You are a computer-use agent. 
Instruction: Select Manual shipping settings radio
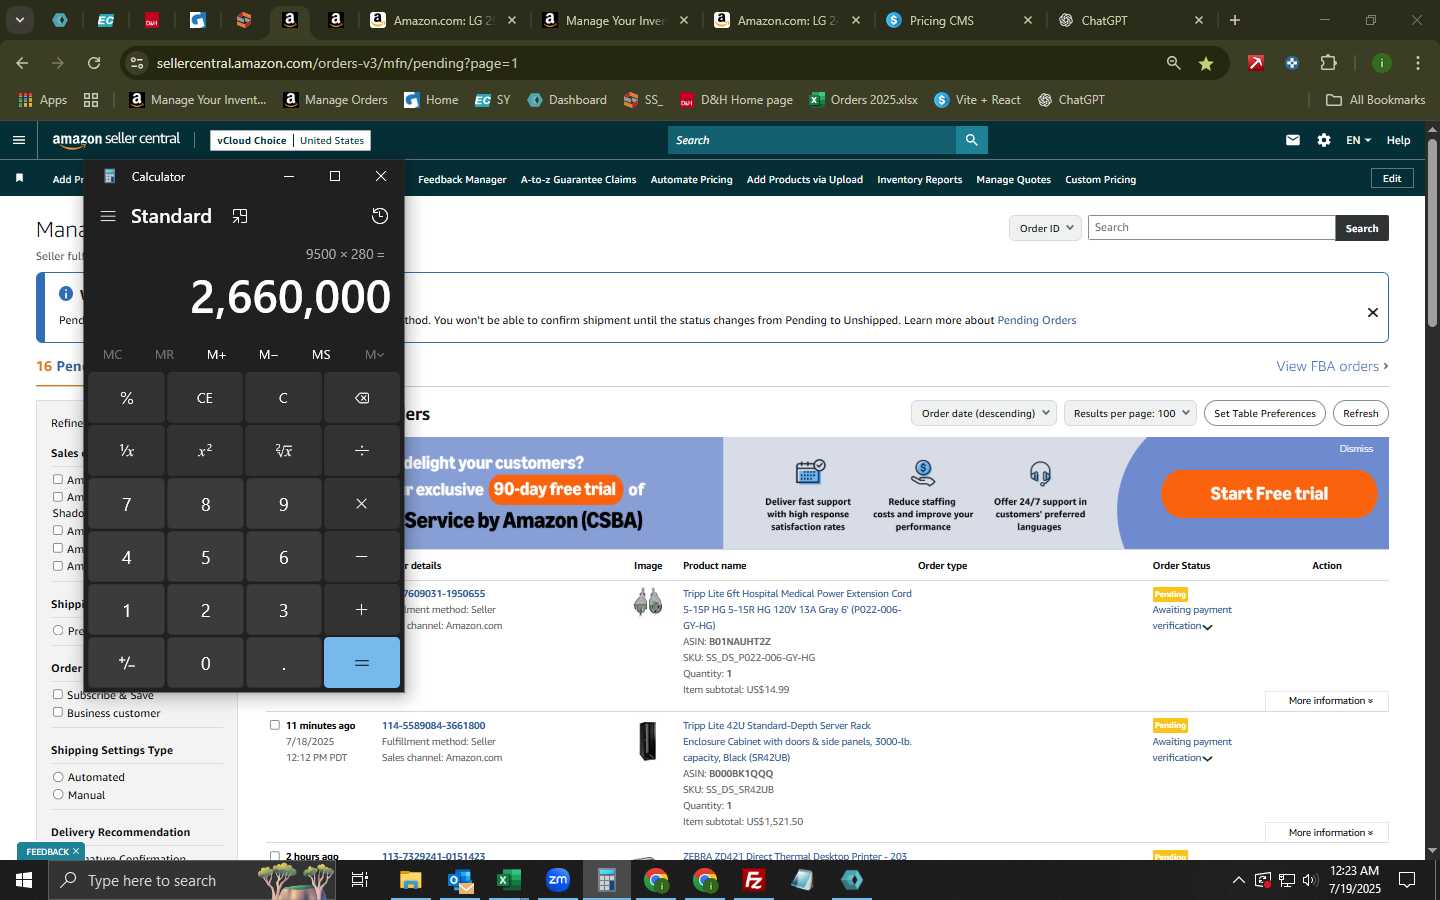[x=58, y=795]
